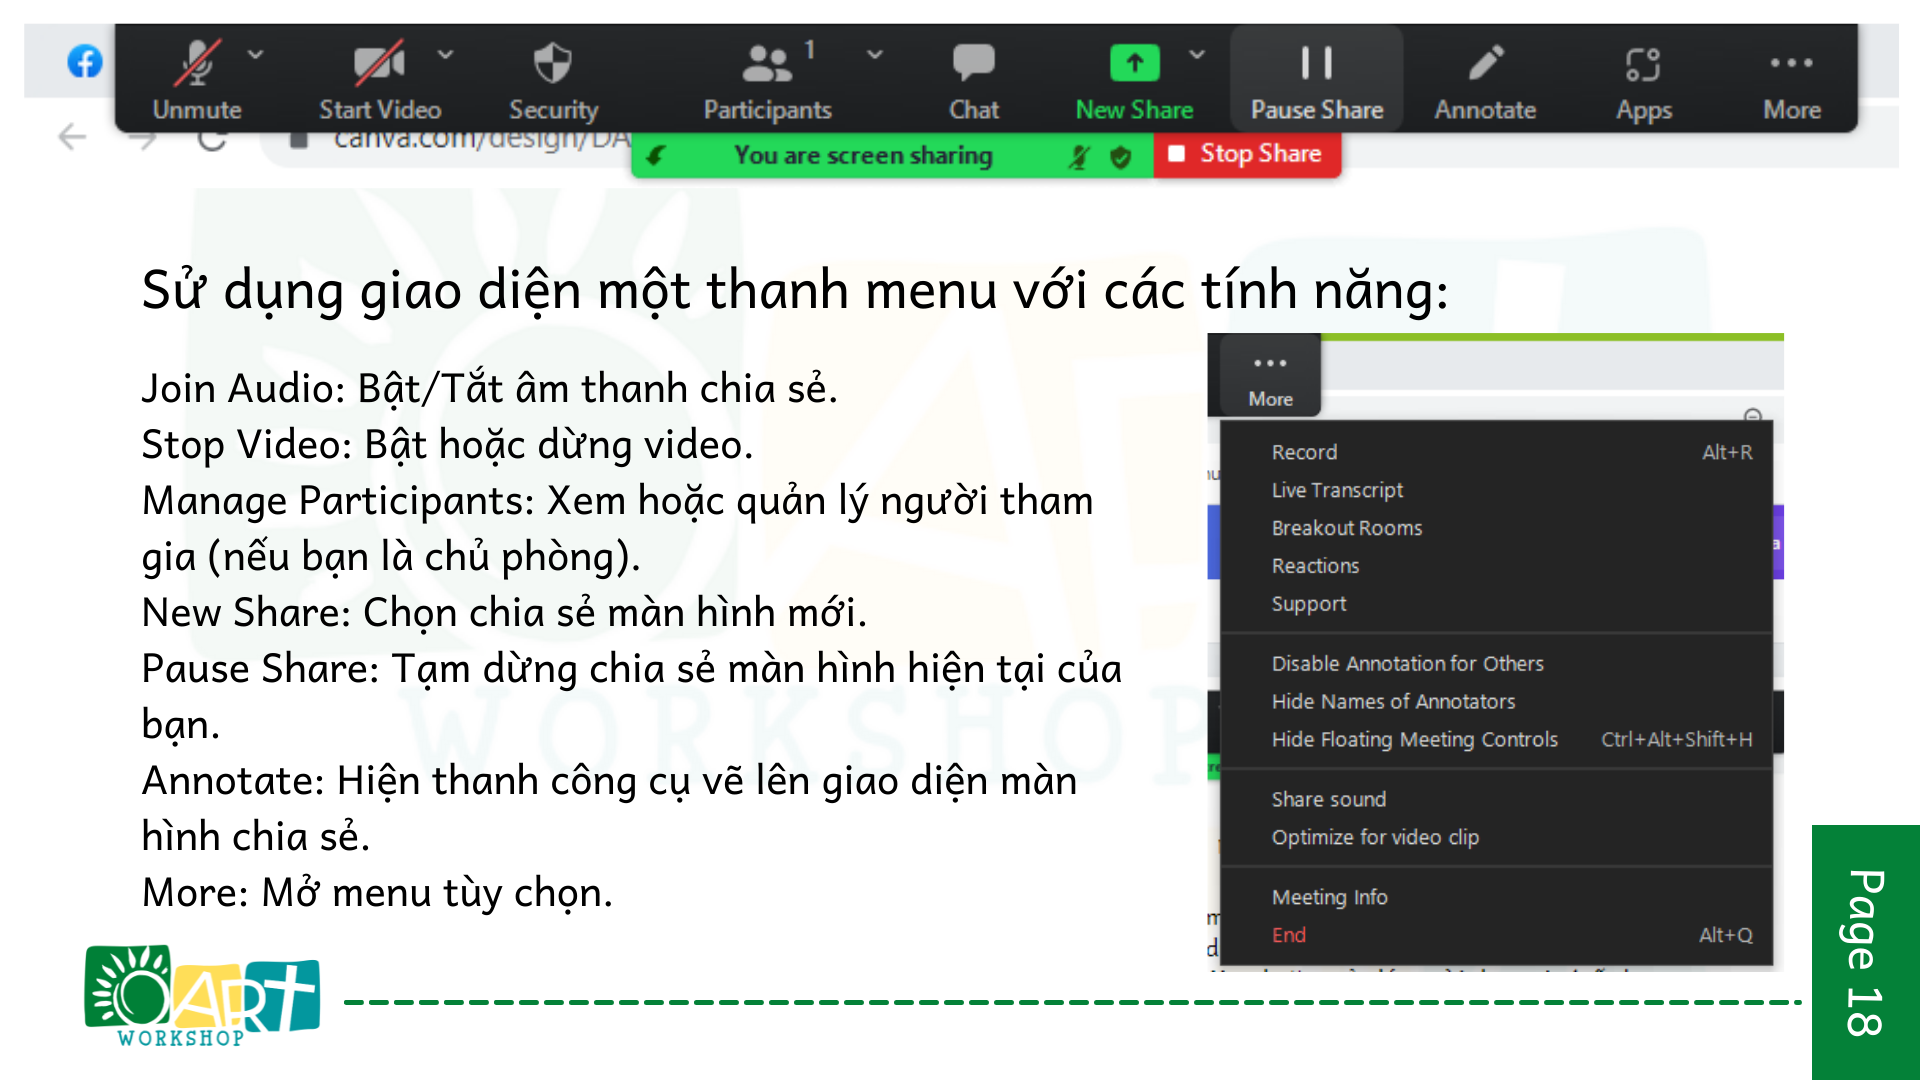The image size is (1920, 1080).
Task: Click End to leave the meeting
Action: 1288,935
